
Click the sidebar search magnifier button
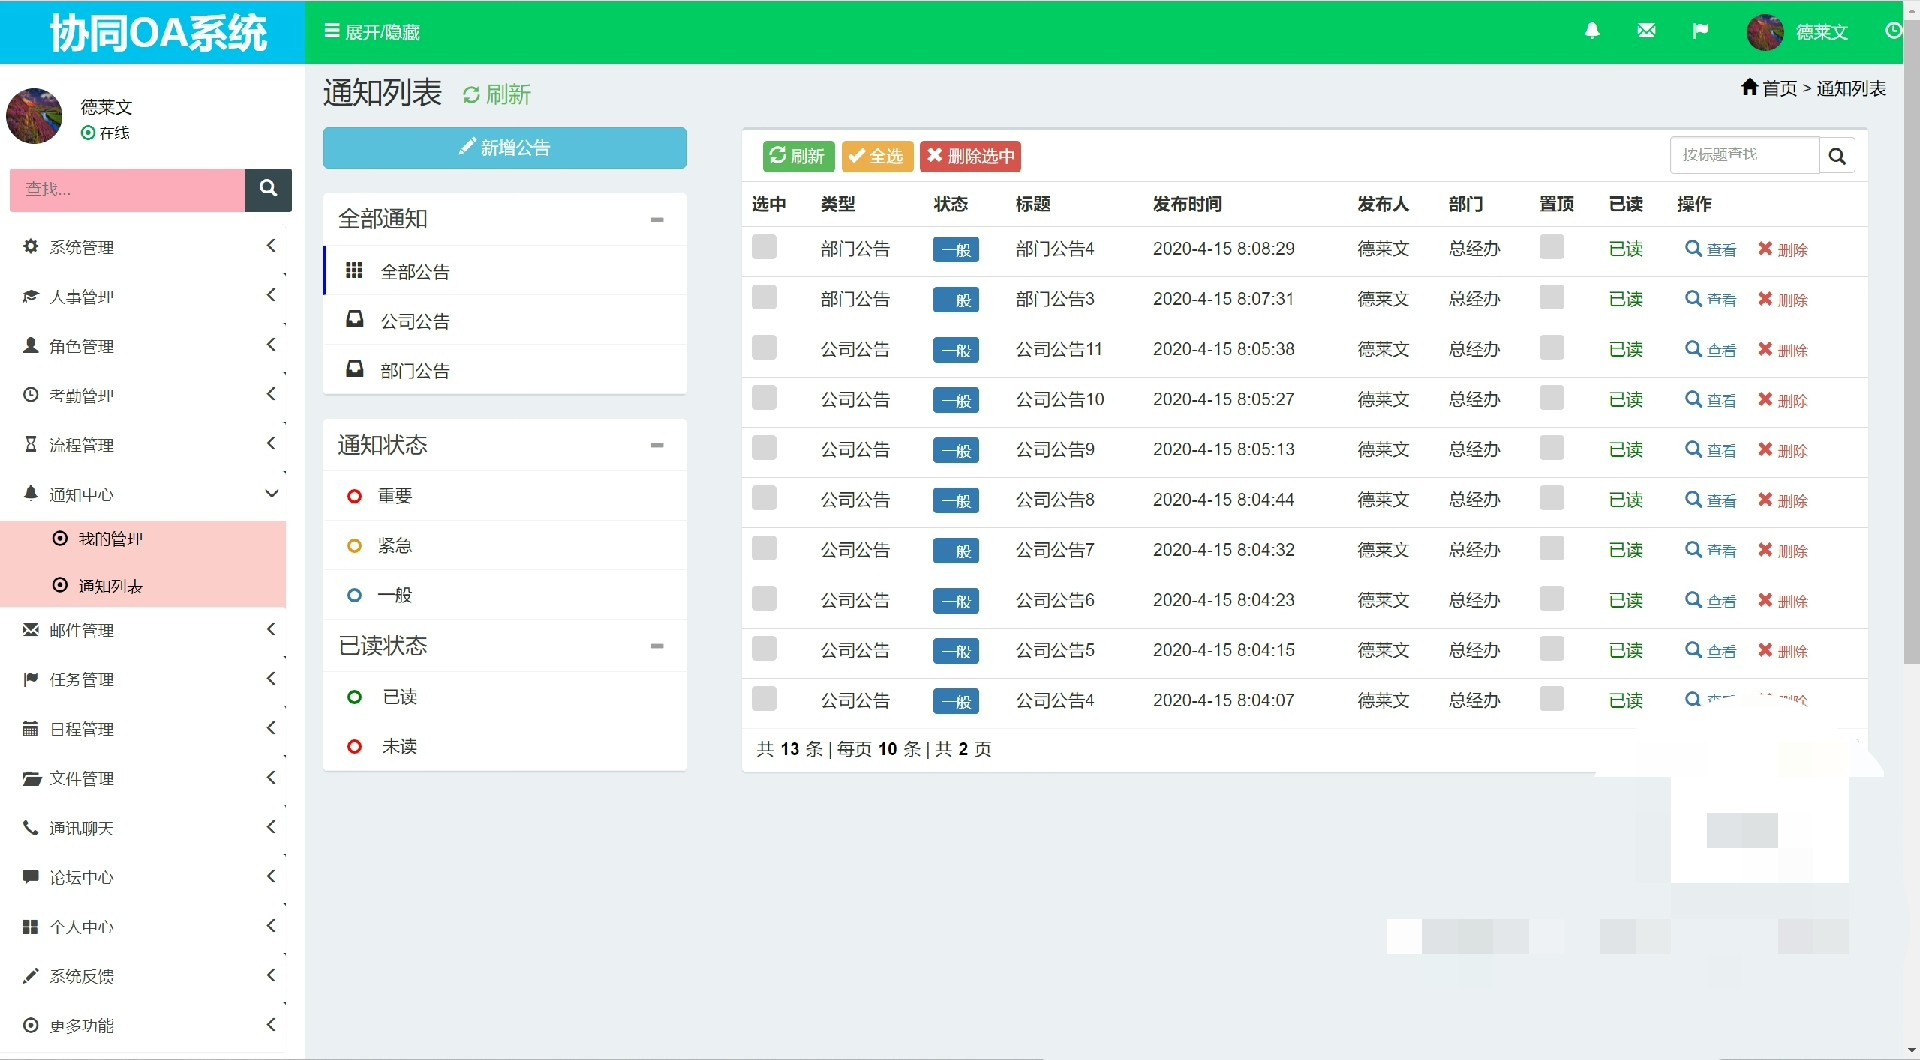(268, 189)
